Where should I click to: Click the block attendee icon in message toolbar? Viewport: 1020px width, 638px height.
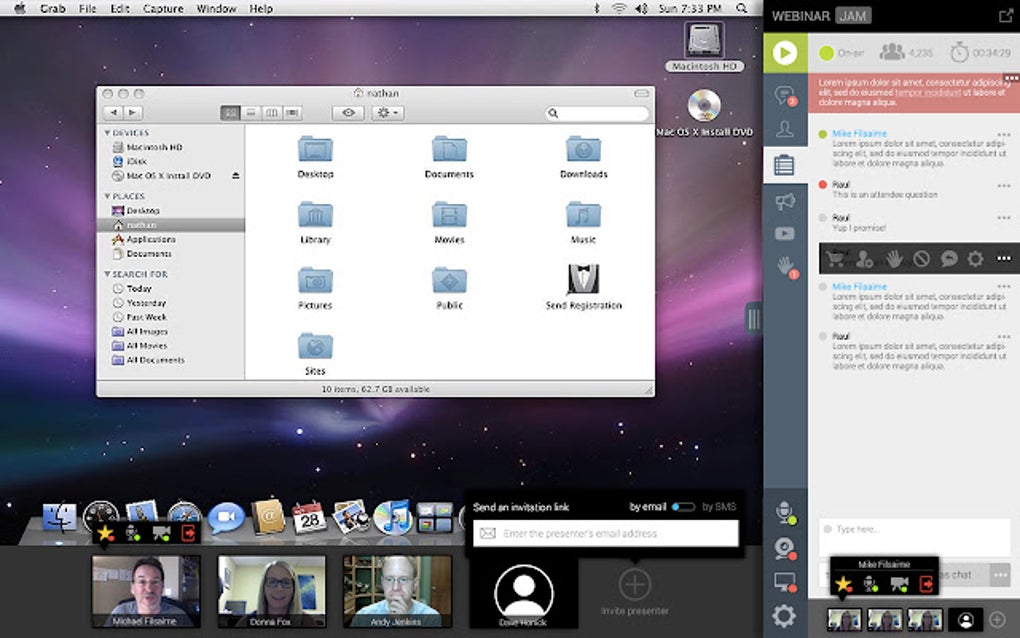click(x=921, y=259)
